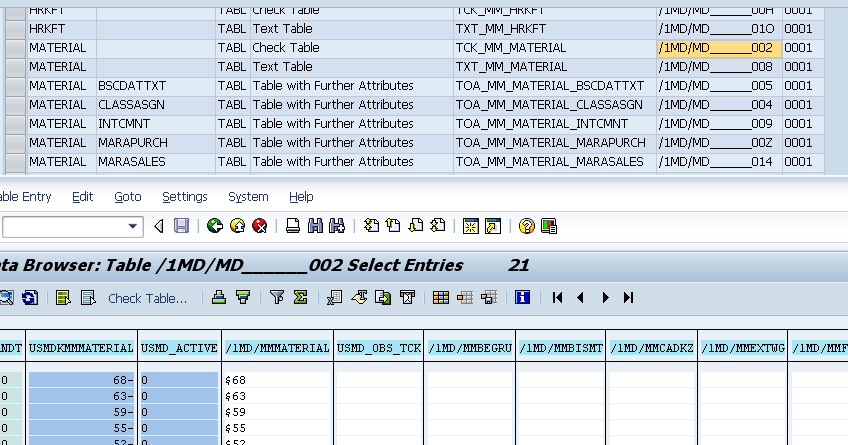Viewport: 848px width, 445px height.
Task: Open the Help question mark icon
Action: pyautogui.click(x=526, y=226)
